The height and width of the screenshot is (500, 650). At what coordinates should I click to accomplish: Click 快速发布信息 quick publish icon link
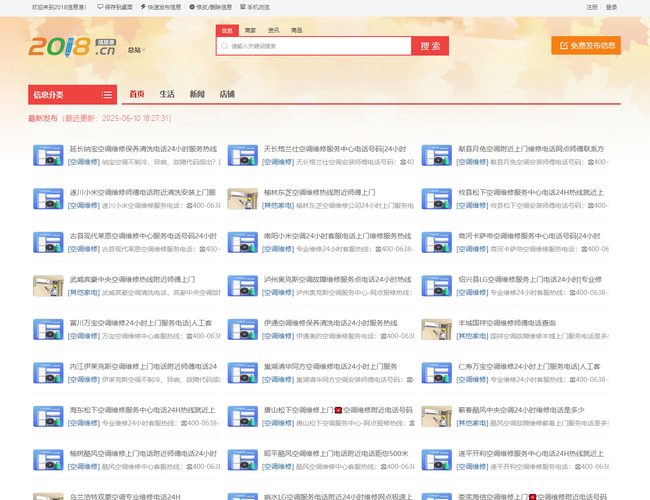click(x=145, y=6)
